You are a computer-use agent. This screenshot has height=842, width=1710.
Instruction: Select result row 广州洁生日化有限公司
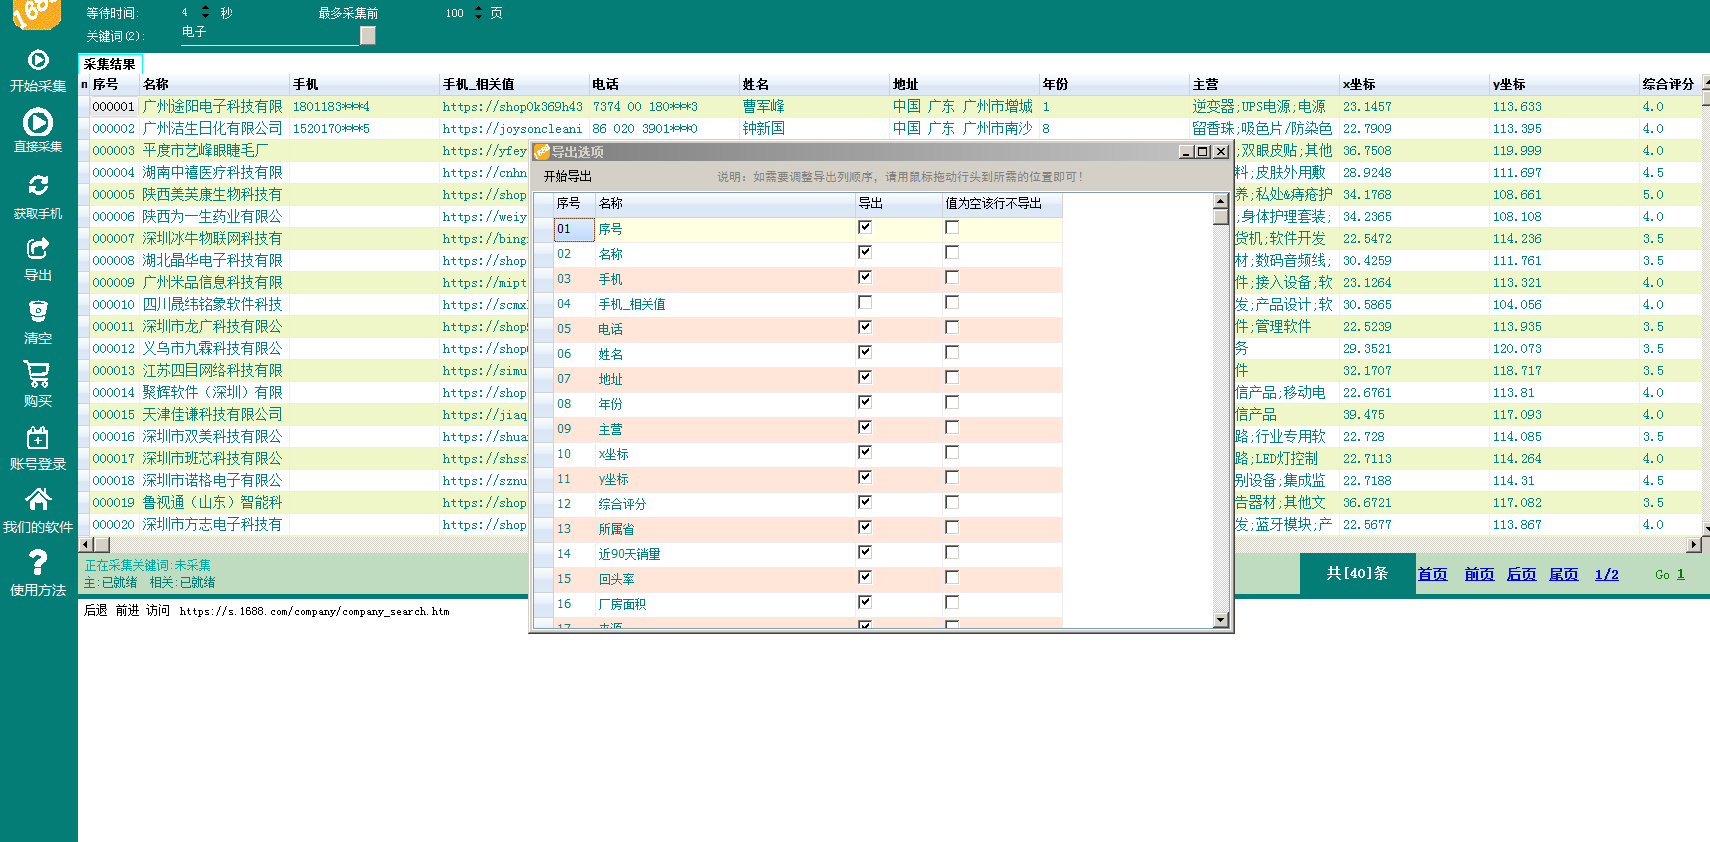coord(212,128)
